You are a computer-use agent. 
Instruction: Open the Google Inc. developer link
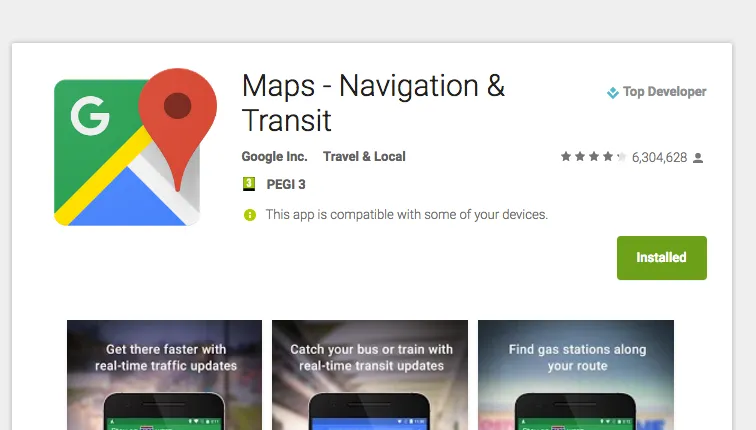coord(274,157)
